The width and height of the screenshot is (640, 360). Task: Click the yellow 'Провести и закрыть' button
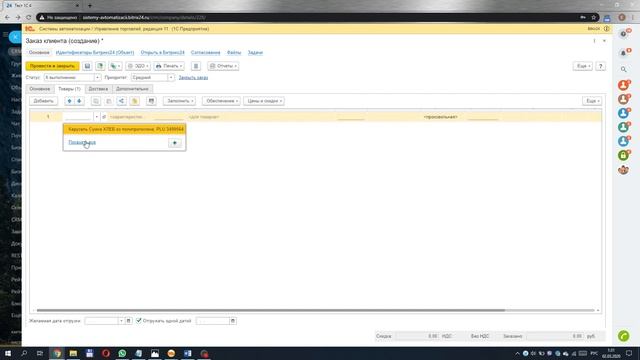(x=52, y=66)
